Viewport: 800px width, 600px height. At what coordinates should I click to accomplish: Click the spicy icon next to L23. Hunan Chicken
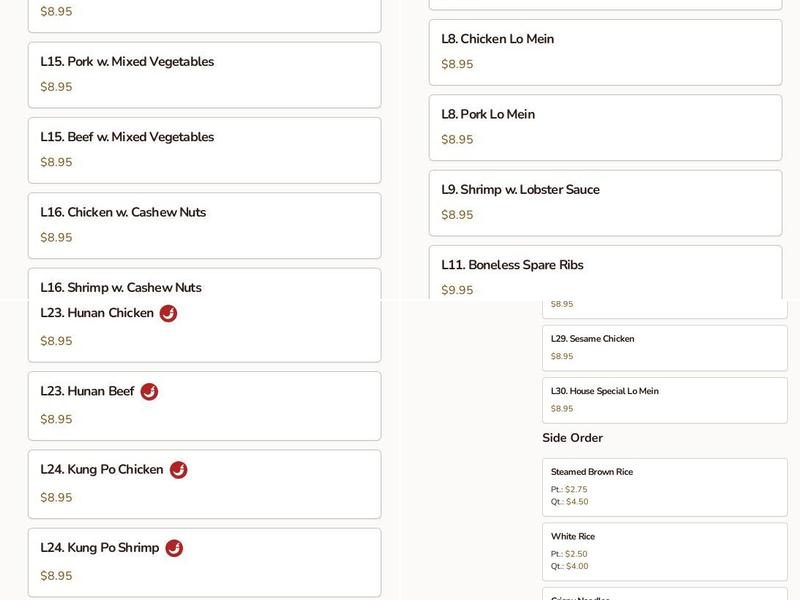click(x=167, y=312)
